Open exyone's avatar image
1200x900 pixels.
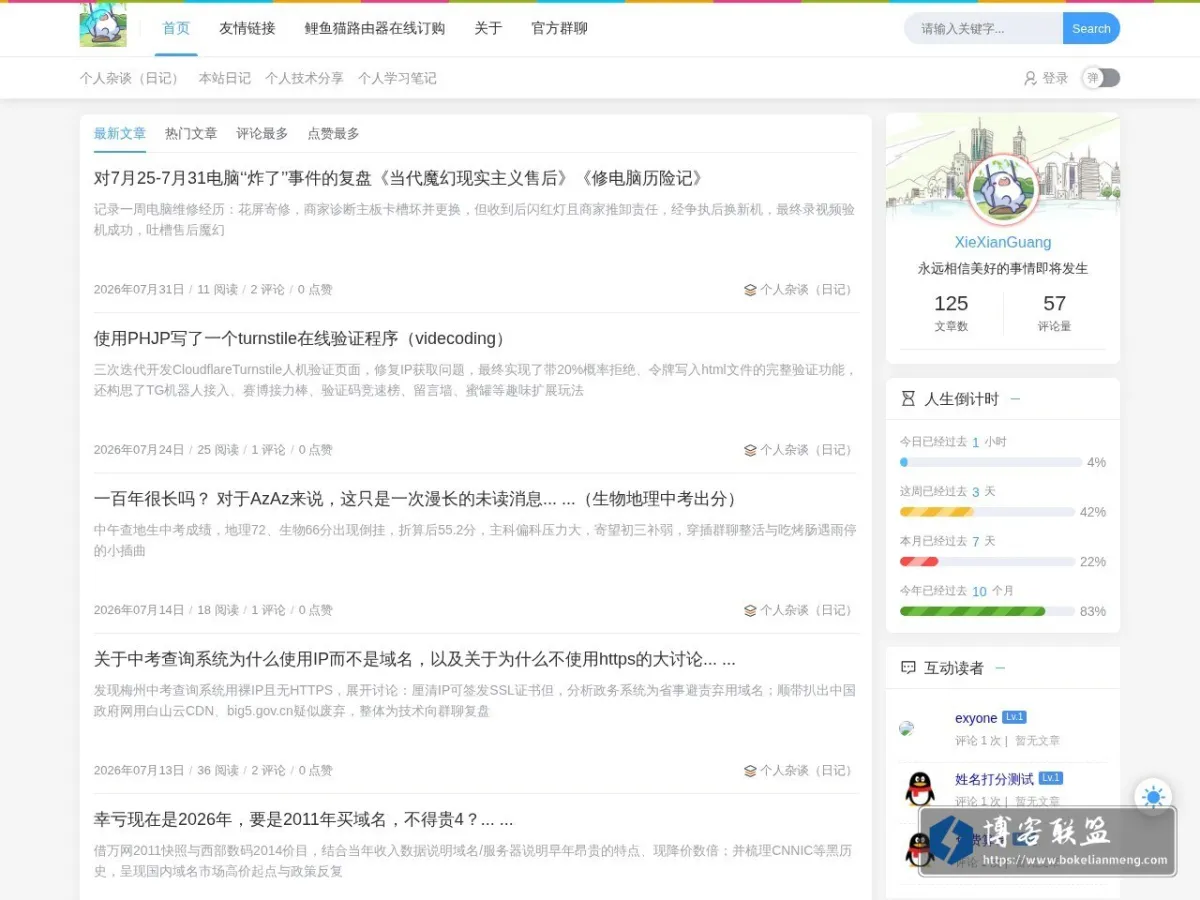(907, 728)
